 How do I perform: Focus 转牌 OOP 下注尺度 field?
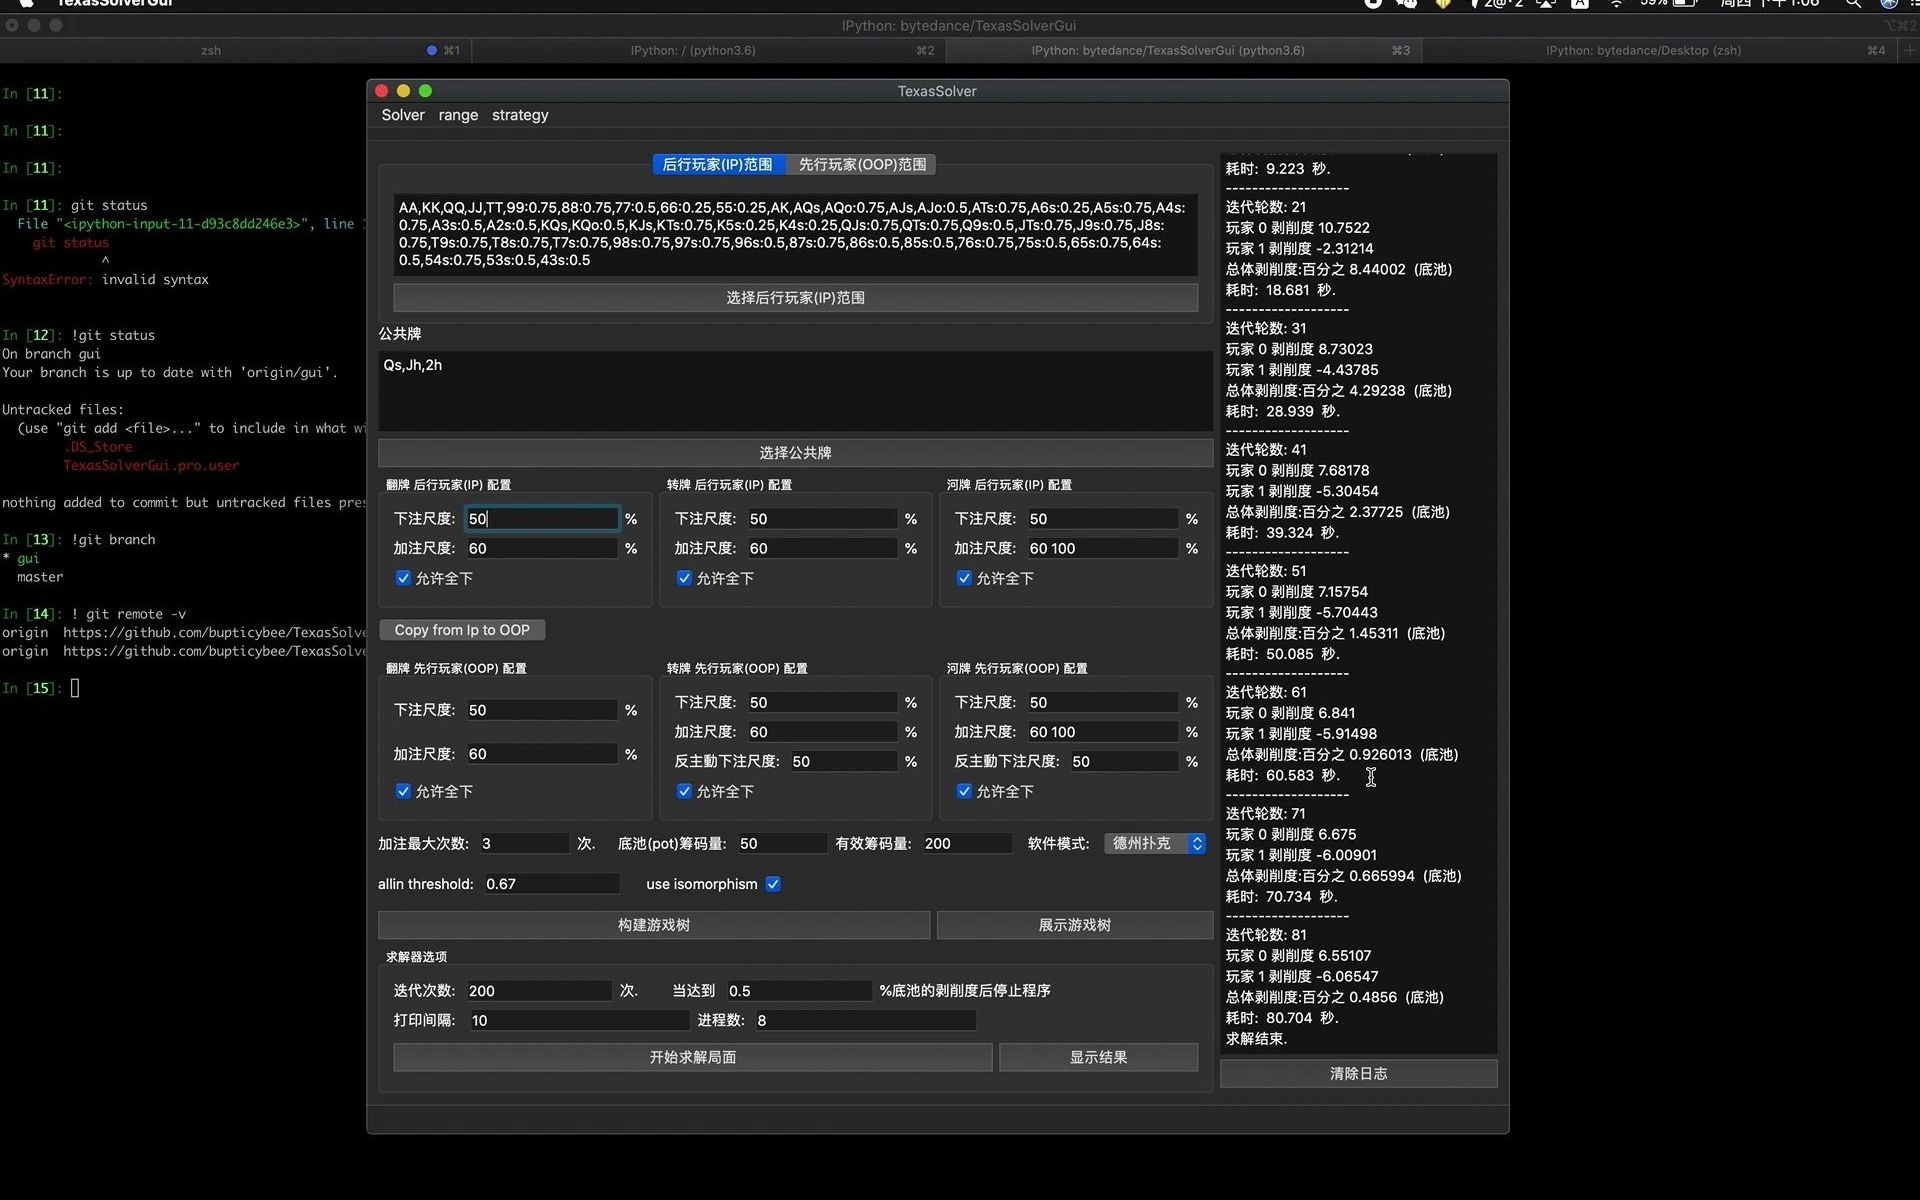click(x=822, y=702)
